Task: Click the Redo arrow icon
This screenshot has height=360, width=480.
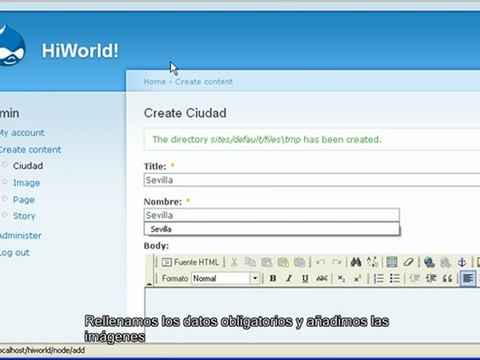Action: pyautogui.click(x=337, y=262)
